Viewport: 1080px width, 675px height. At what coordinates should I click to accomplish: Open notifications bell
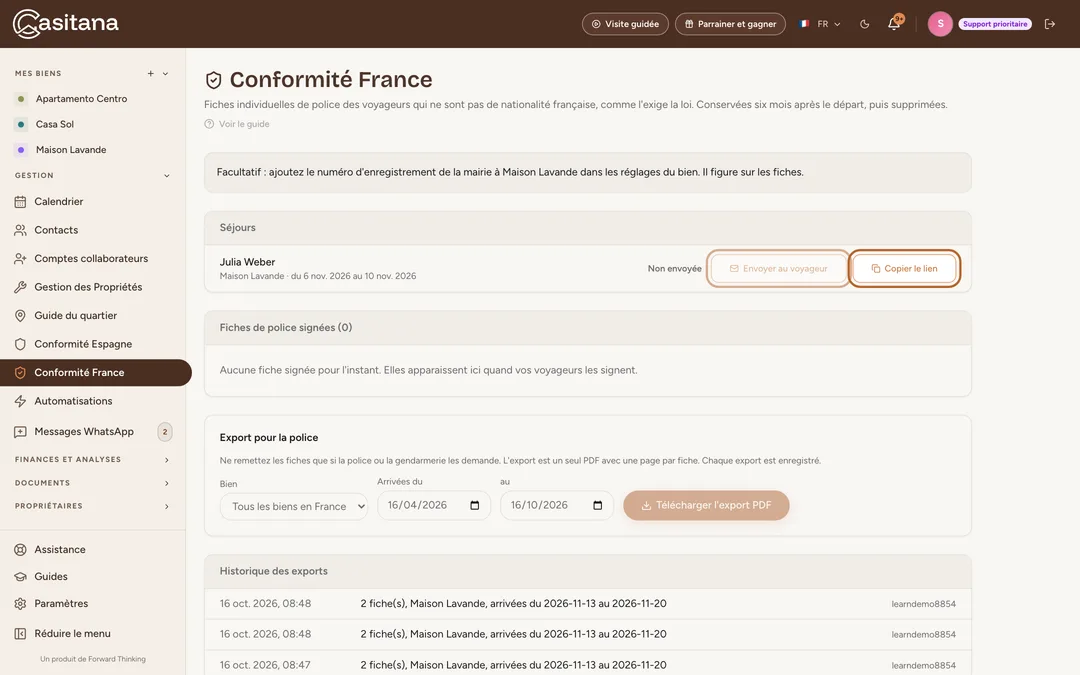tap(894, 24)
